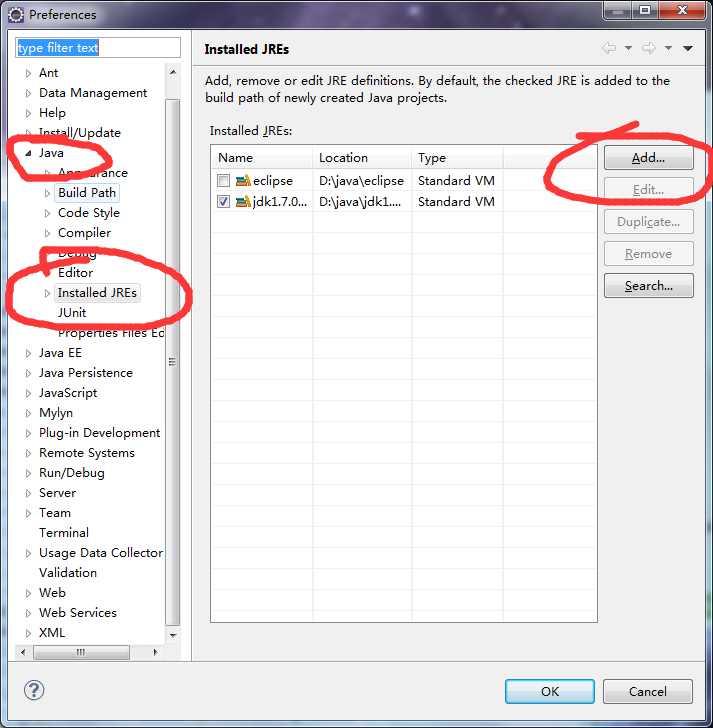Expand the Plug-in Development node
Image resolution: width=713 pixels, height=728 pixels.
pos(28,433)
